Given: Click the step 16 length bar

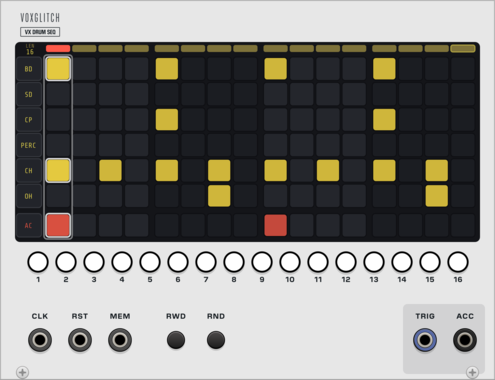Looking at the screenshot, I should click(463, 49).
